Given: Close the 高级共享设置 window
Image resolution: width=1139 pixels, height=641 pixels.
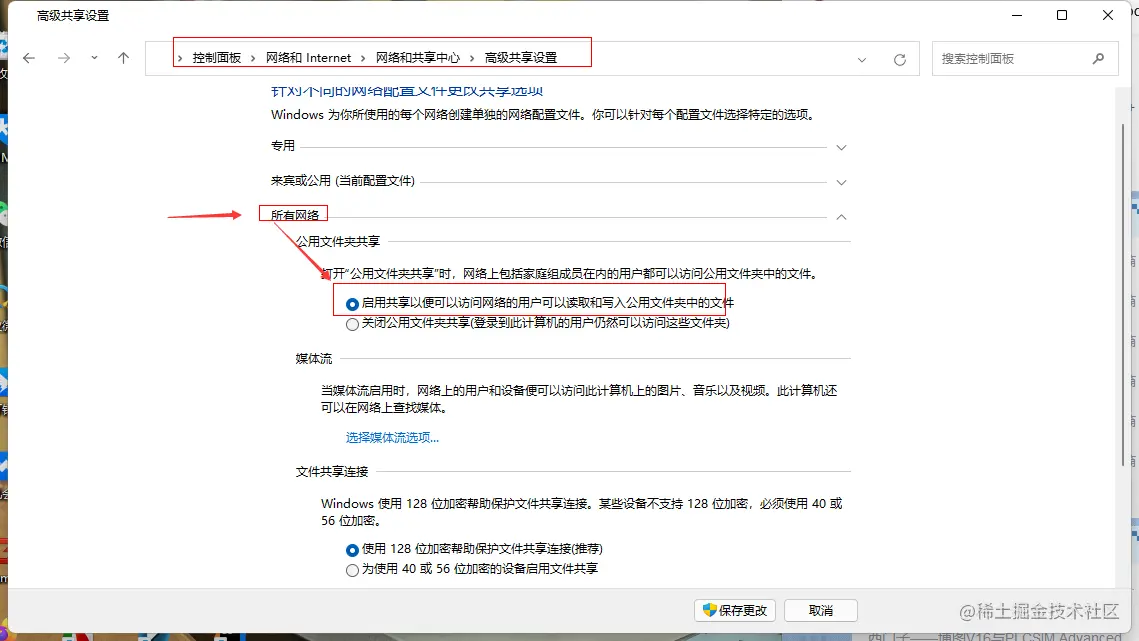Looking at the screenshot, I should (1108, 15).
